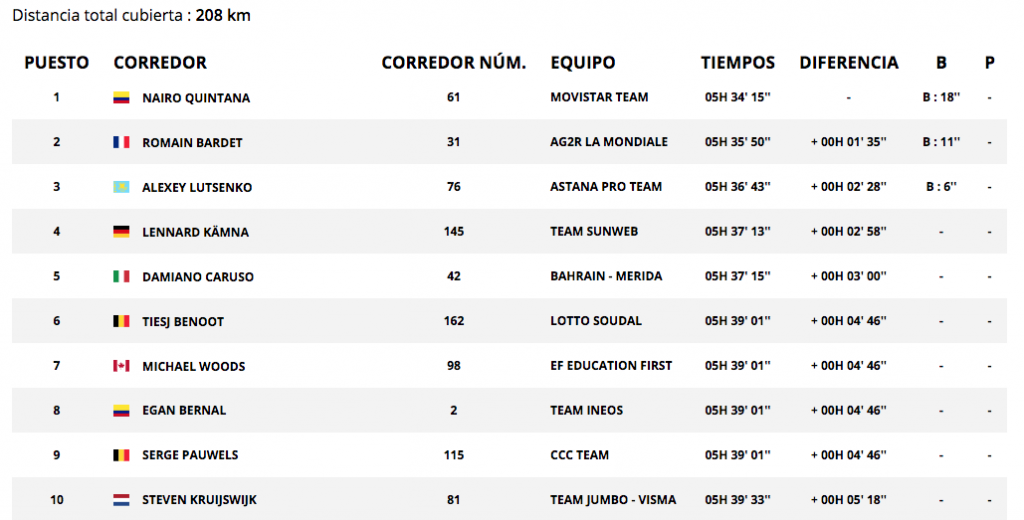
Task: Click the Colombian flag beside Nairo Quintana
Action: (121, 98)
